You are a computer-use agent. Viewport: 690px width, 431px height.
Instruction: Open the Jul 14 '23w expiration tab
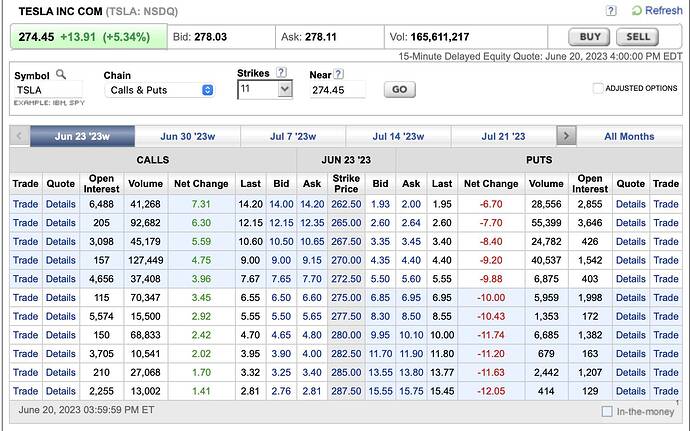pos(398,136)
